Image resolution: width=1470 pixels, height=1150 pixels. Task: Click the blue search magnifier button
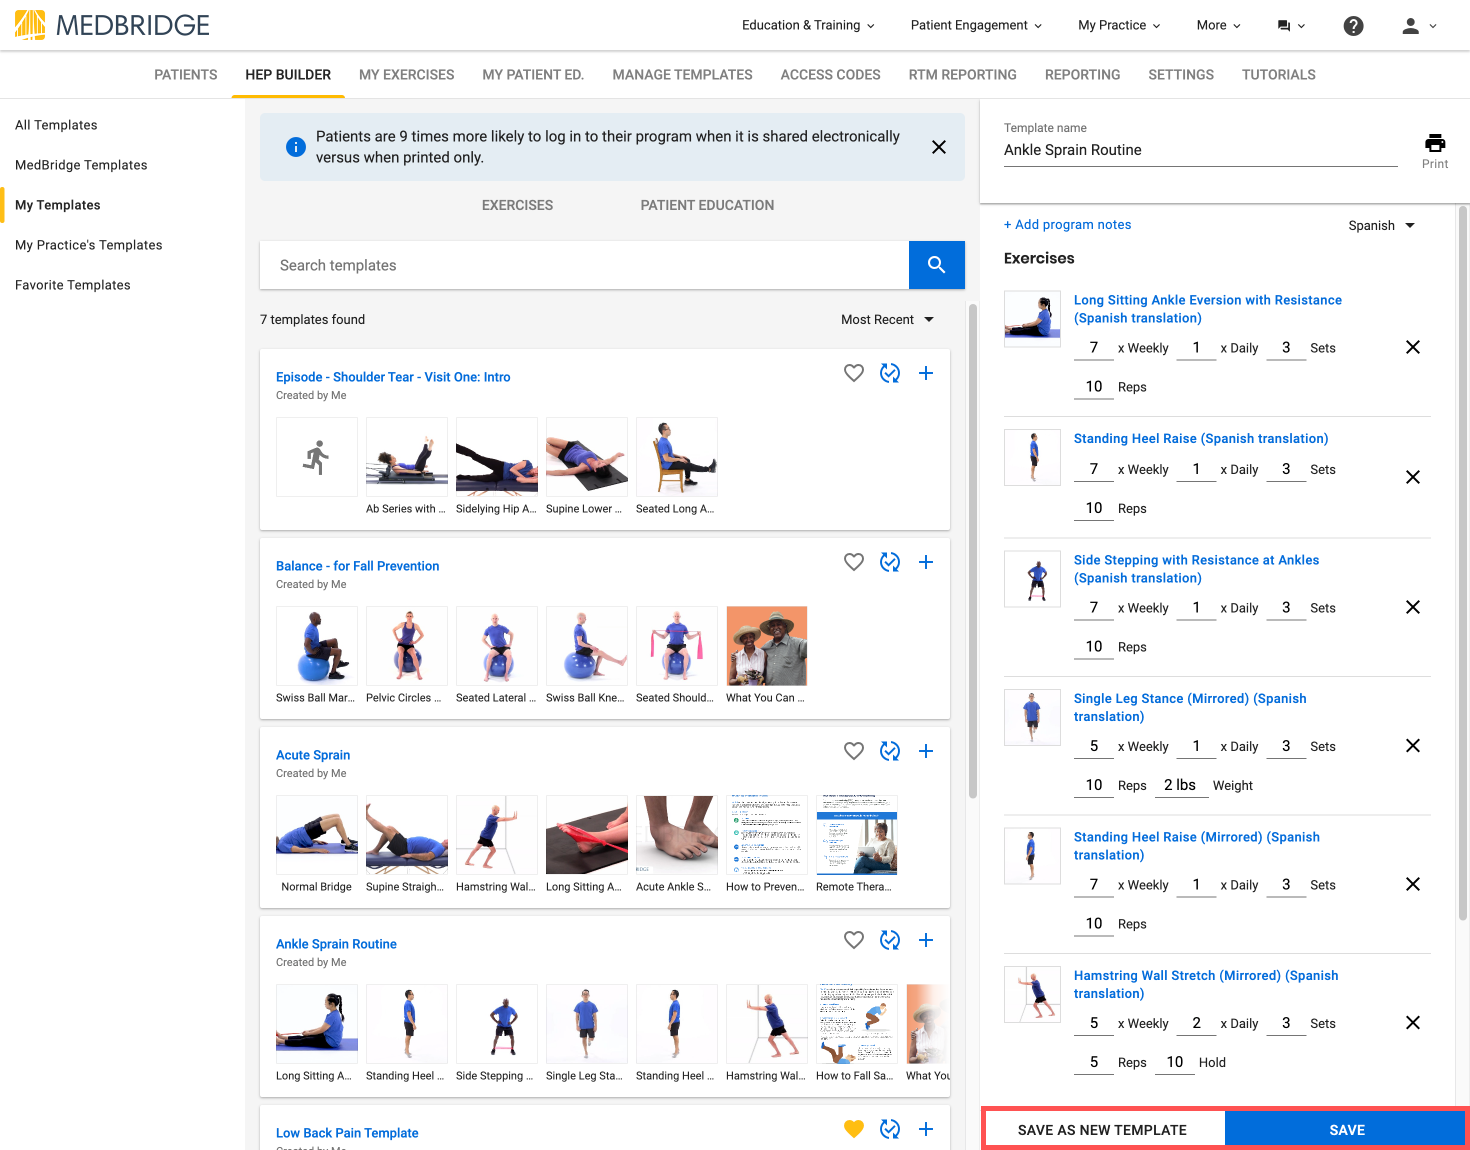(x=937, y=265)
